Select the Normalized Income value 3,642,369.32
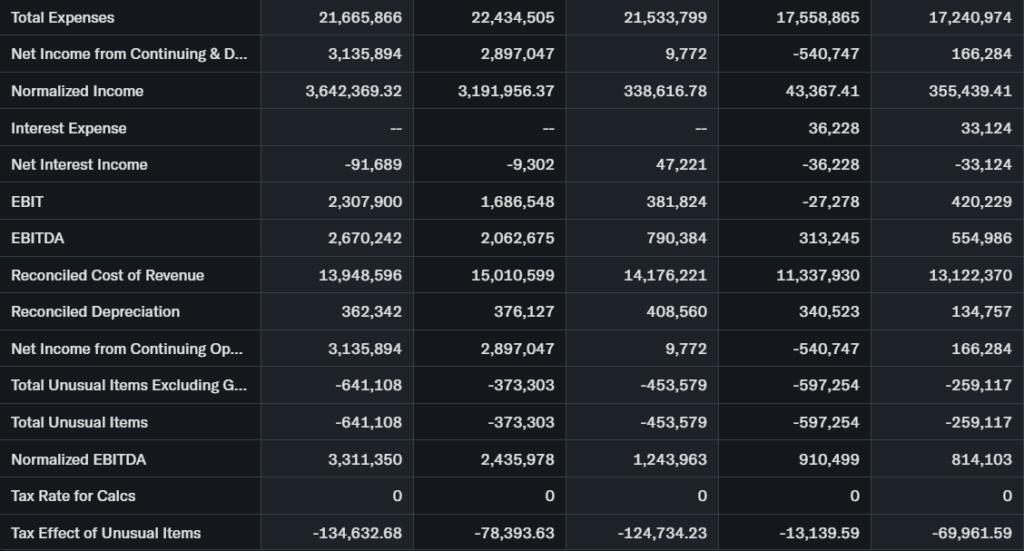The image size is (1024, 551). pos(353,91)
